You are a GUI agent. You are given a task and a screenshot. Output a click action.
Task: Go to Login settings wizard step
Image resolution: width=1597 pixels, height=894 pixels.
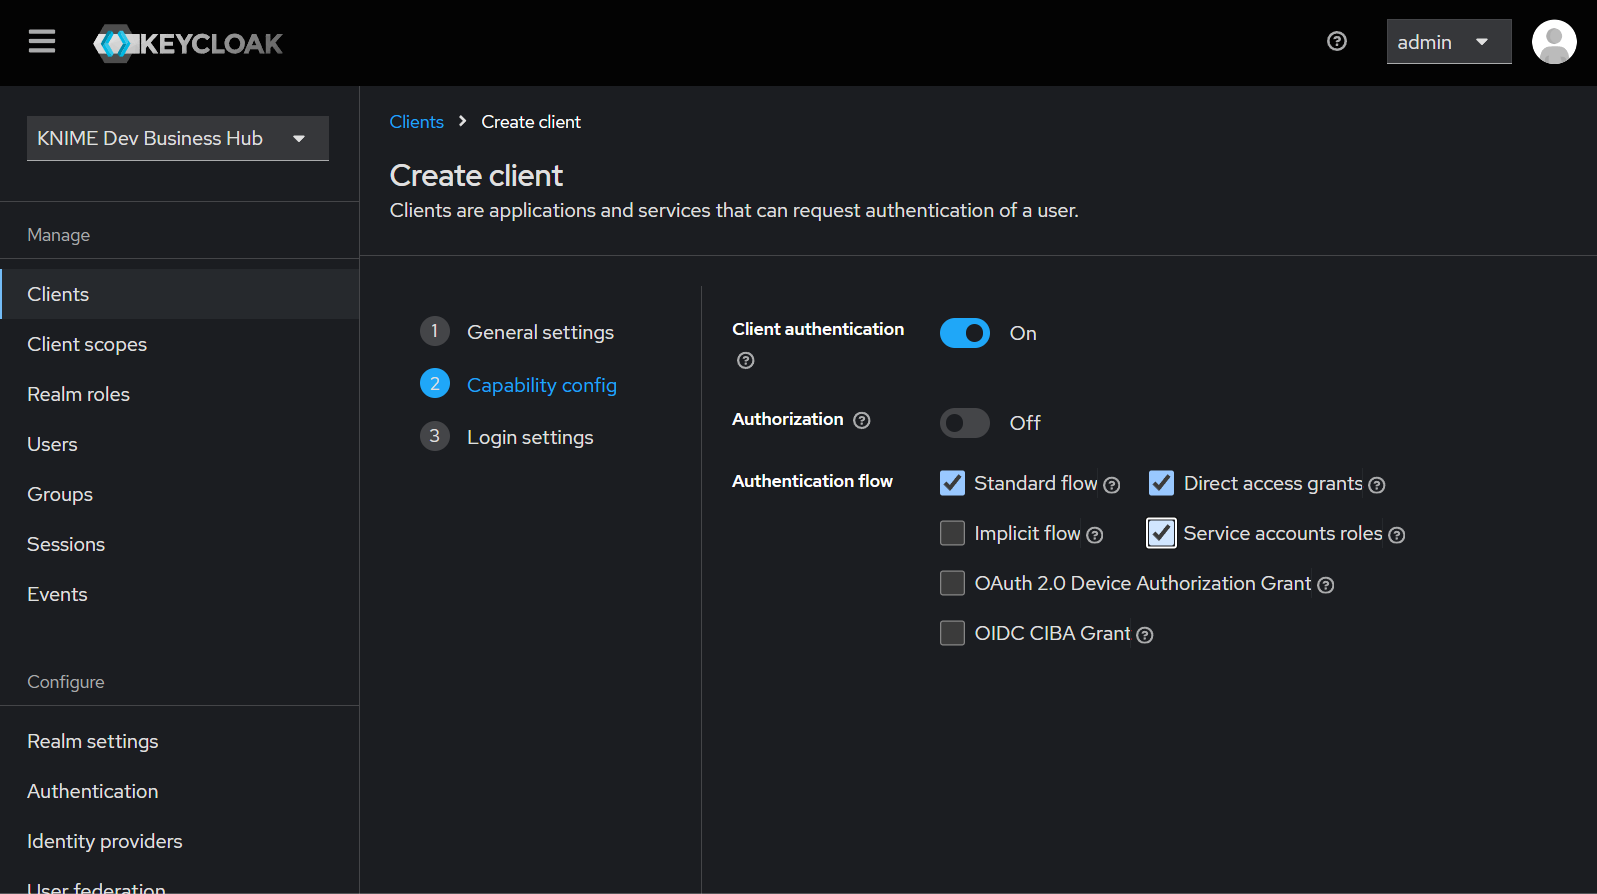coord(529,437)
